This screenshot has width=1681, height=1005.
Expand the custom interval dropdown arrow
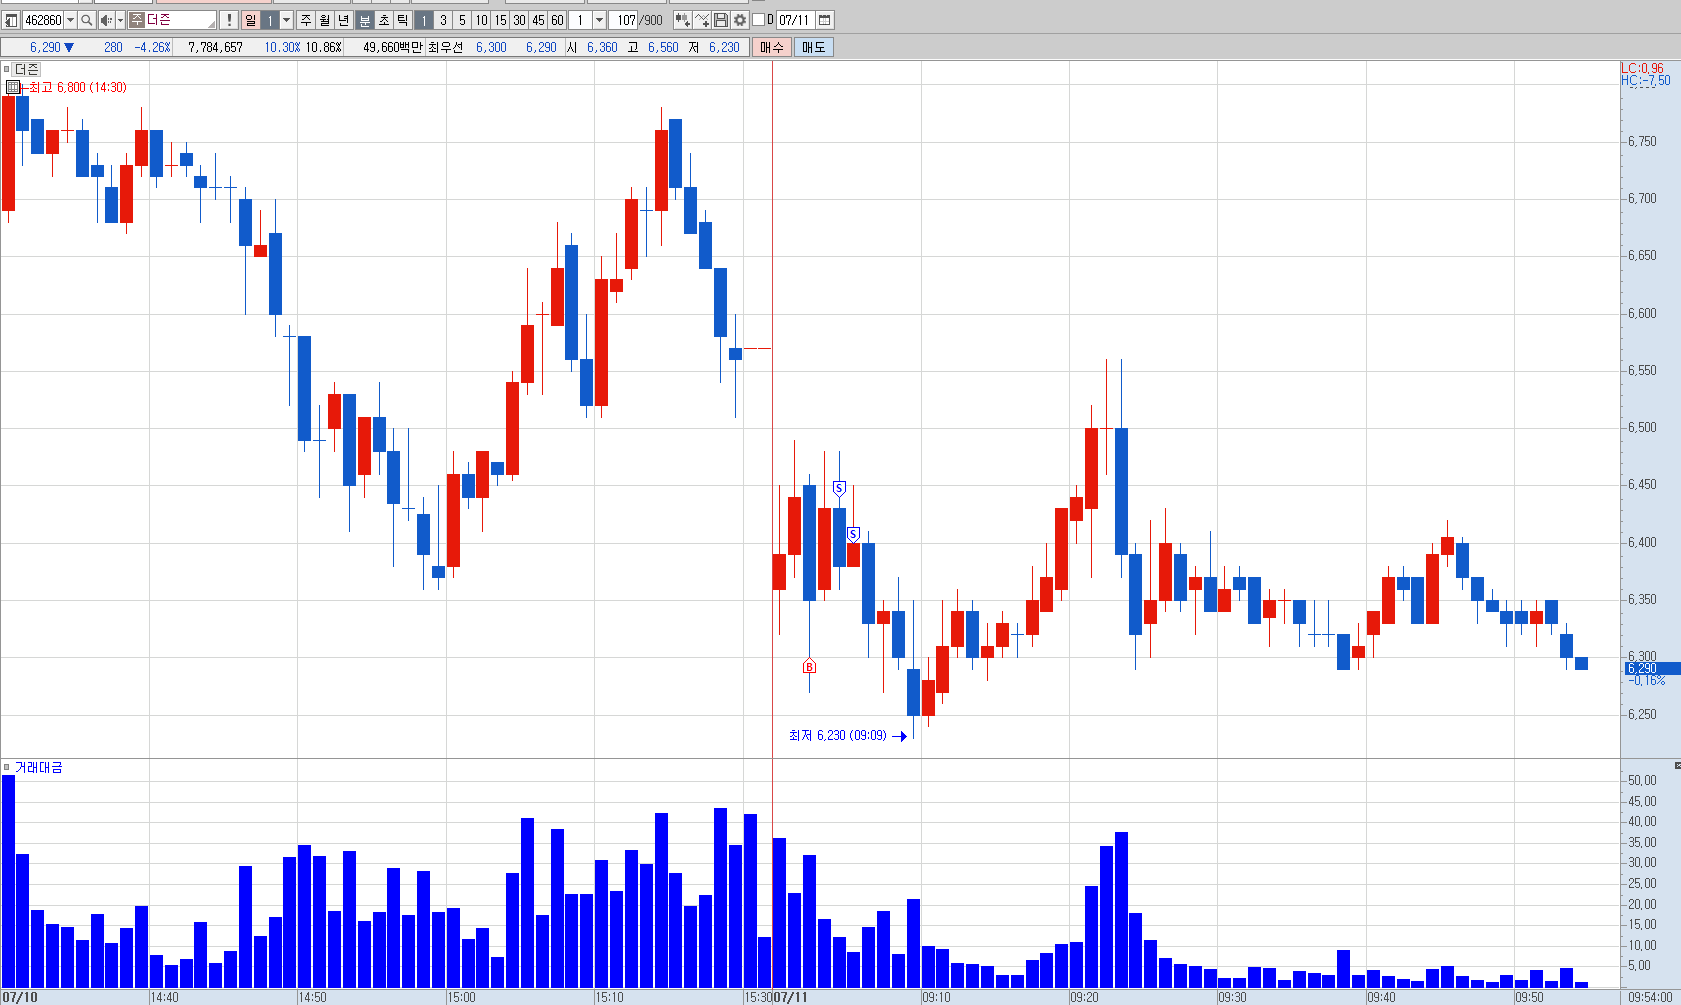click(x=600, y=20)
